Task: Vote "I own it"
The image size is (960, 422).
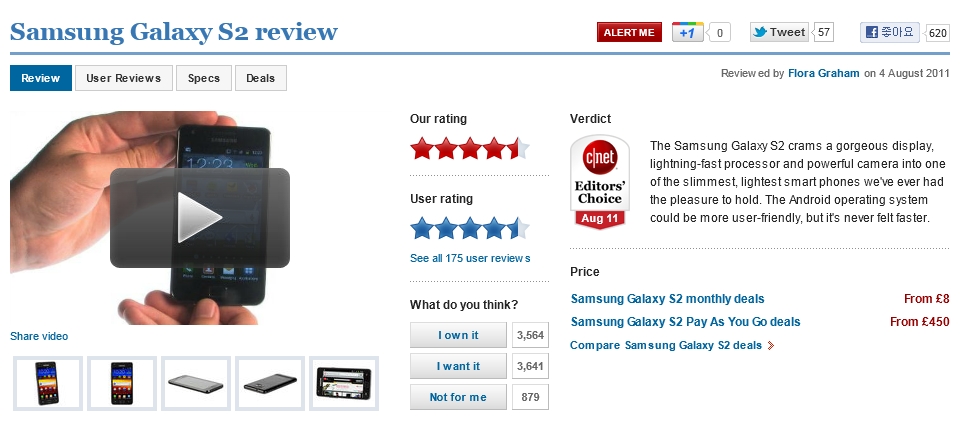Action: coord(458,335)
